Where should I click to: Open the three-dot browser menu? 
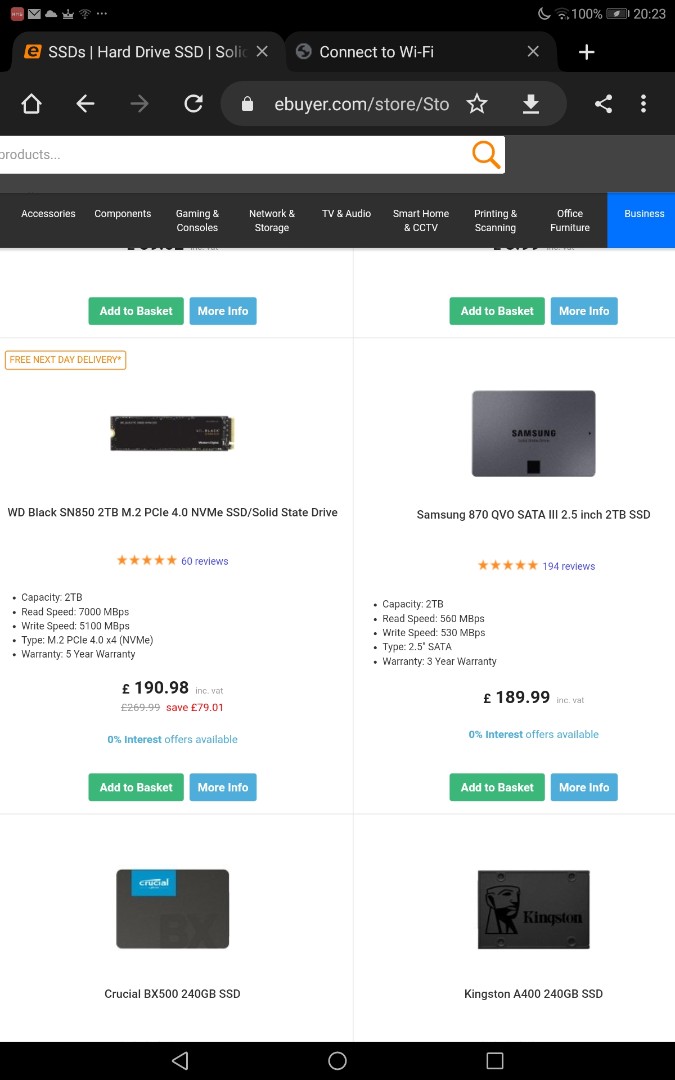tap(643, 104)
